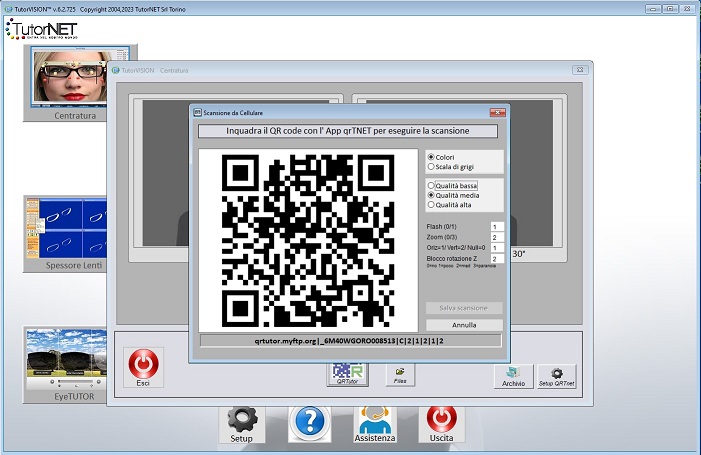Viewport: 701px width, 455px height.
Task: Click Annulla to cancel the scan
Action: [x=464, y=325]
